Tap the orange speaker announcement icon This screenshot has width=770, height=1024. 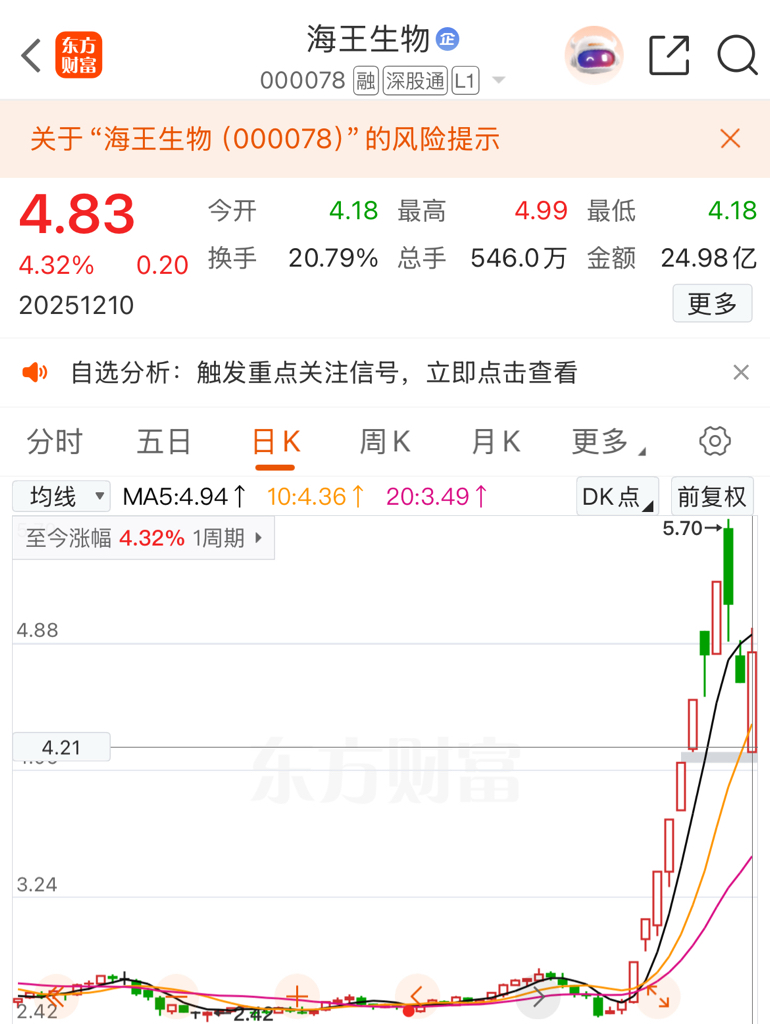point(35,372)
